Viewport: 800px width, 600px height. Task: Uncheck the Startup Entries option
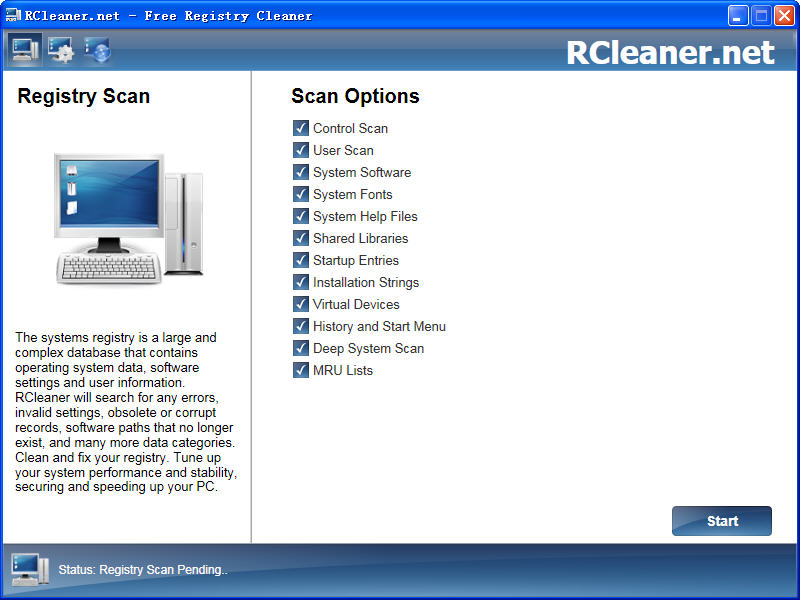(x=300, y=260)
